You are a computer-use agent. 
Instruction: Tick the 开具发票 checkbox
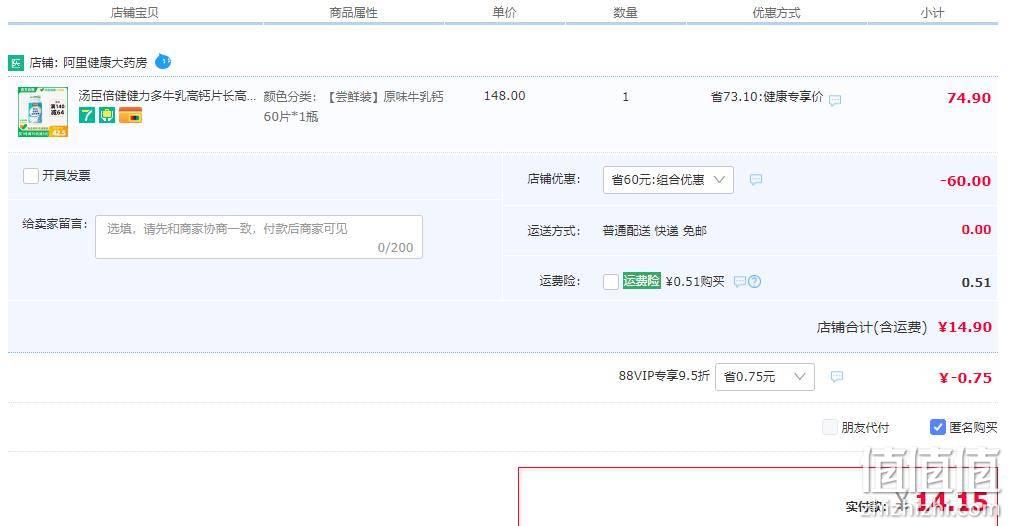(x=30, y=176)
